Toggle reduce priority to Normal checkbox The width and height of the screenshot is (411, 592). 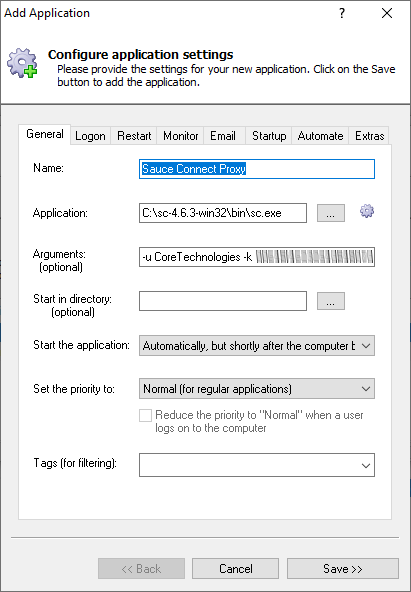(x=145, y=416)
